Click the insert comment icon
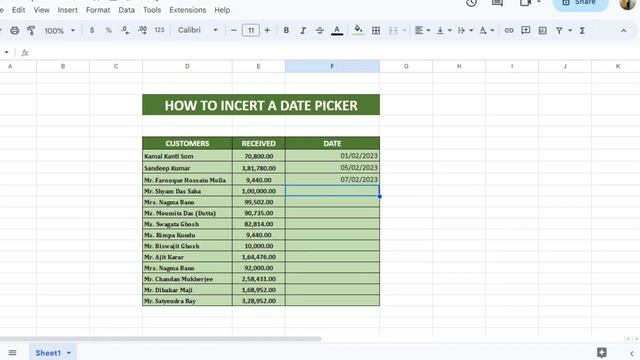Screen dimensions: 640x360 [x=526, y=31]
